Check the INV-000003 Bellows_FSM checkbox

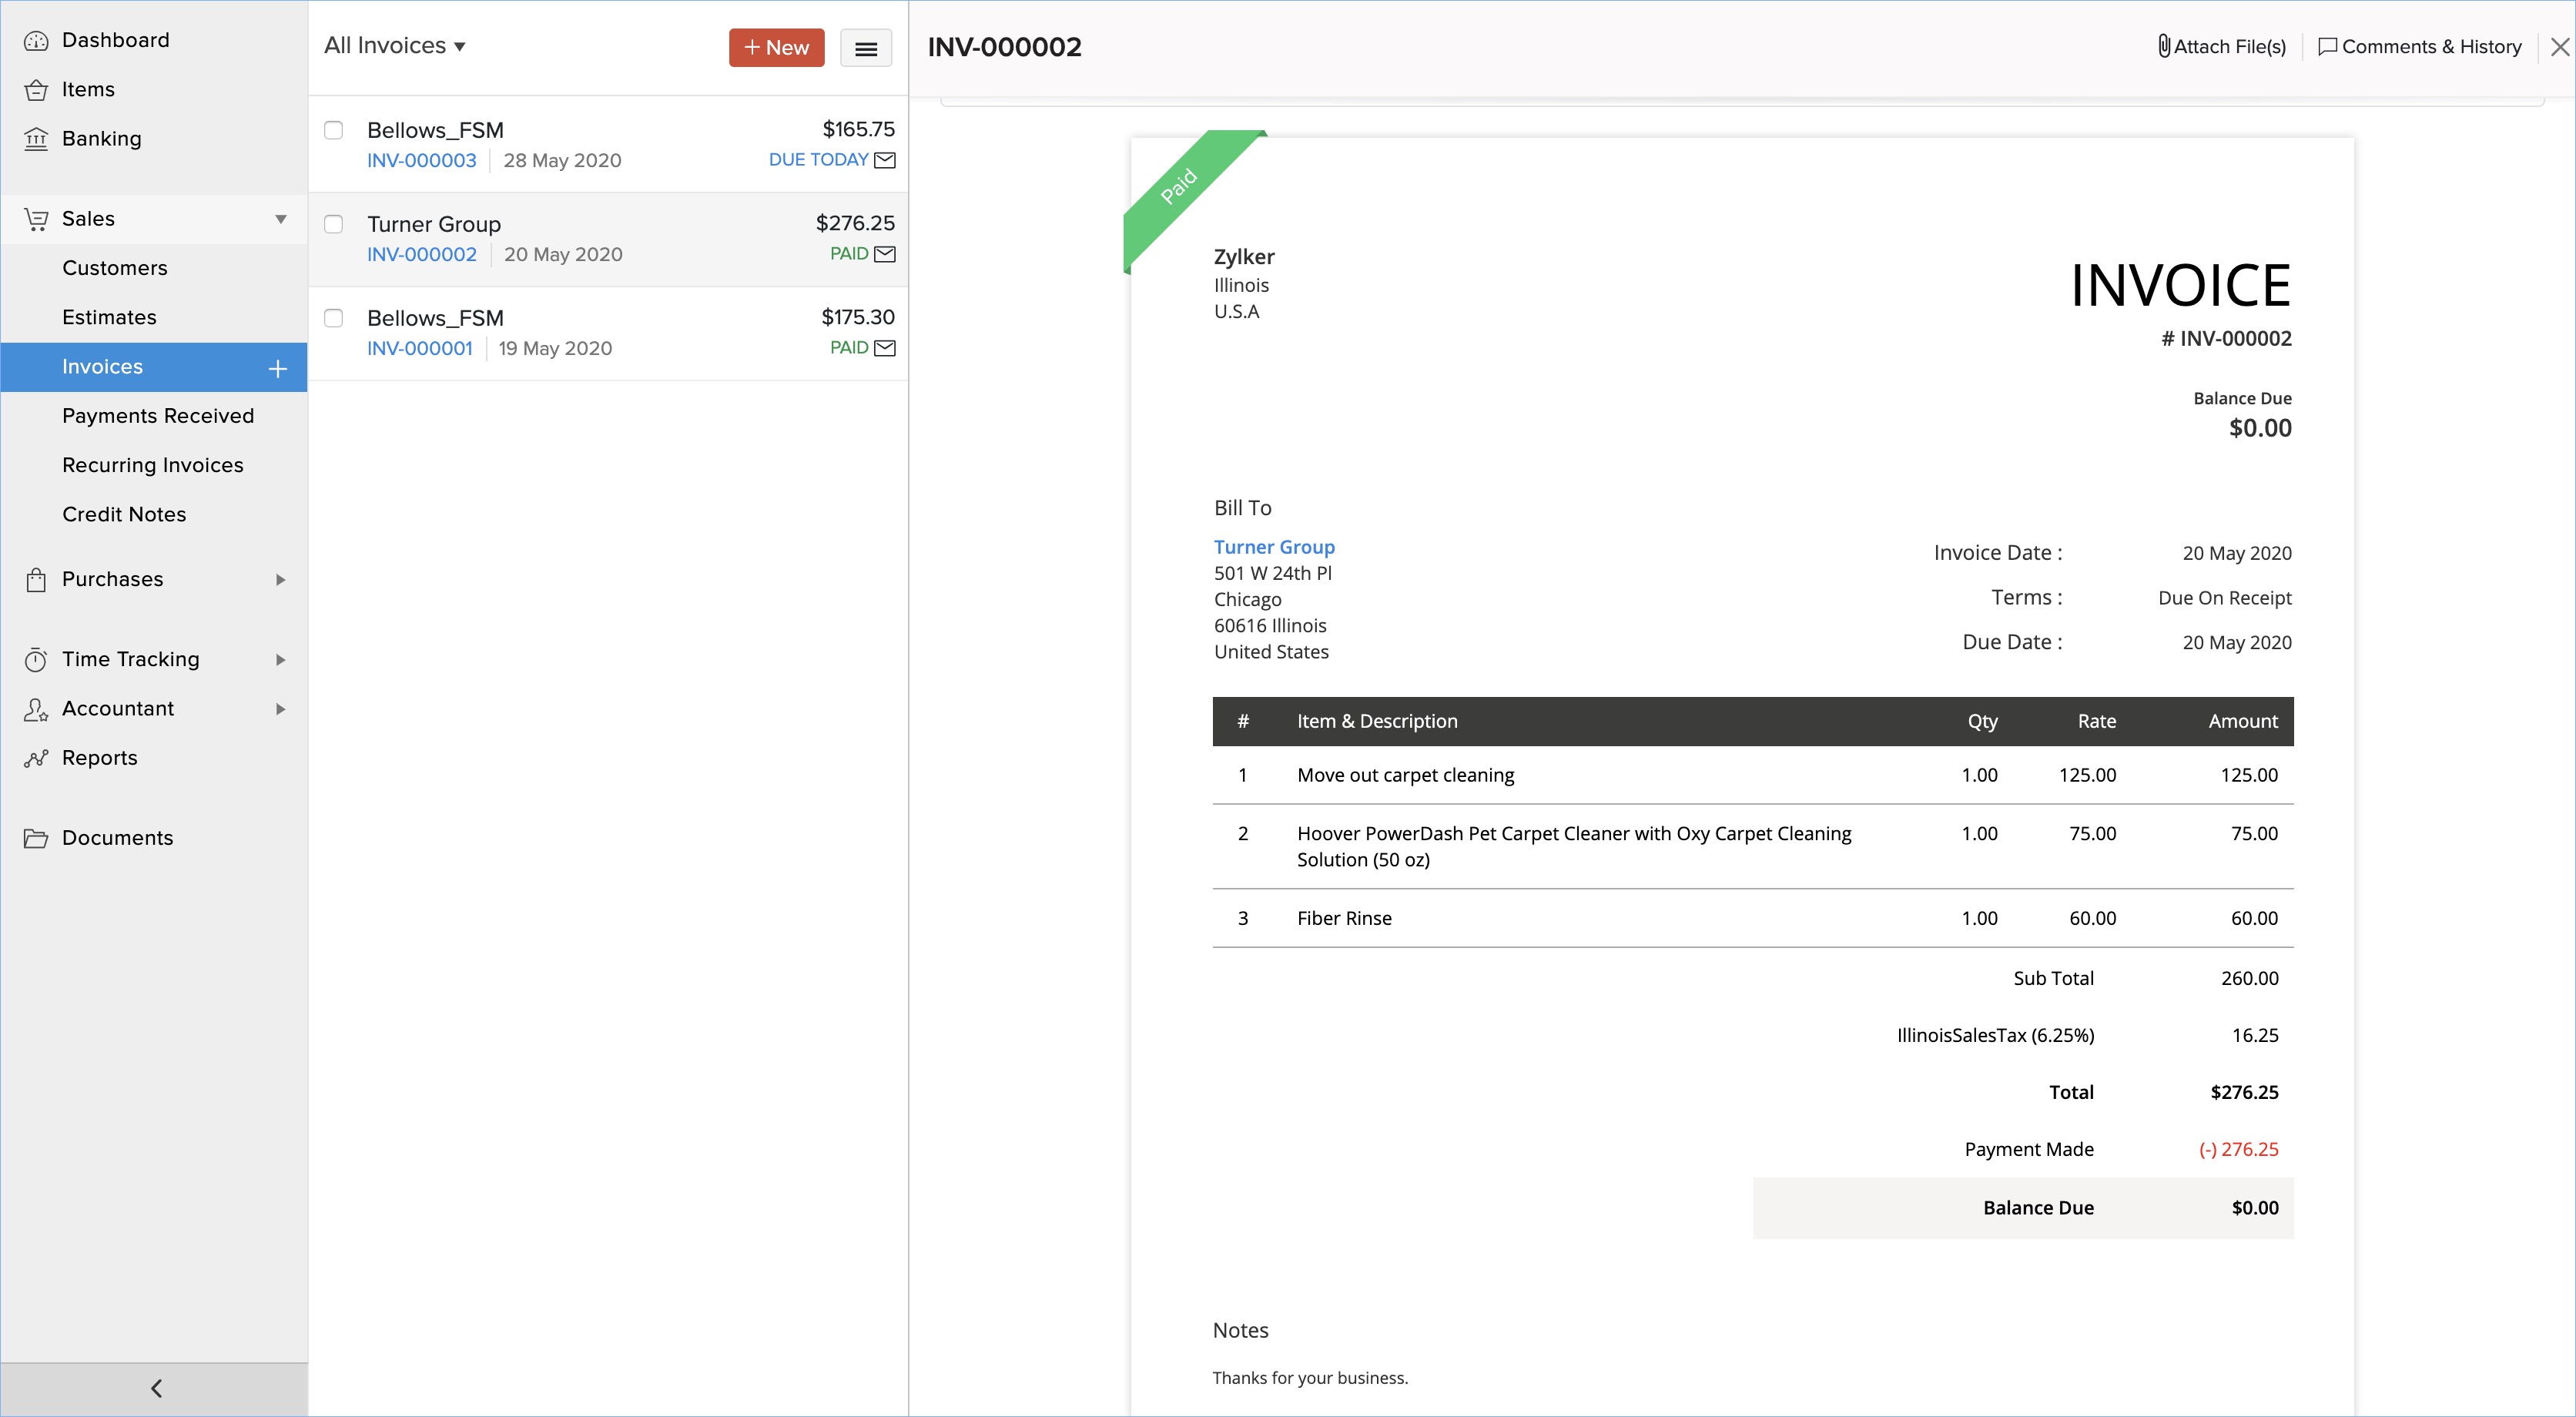pos(334,130)
